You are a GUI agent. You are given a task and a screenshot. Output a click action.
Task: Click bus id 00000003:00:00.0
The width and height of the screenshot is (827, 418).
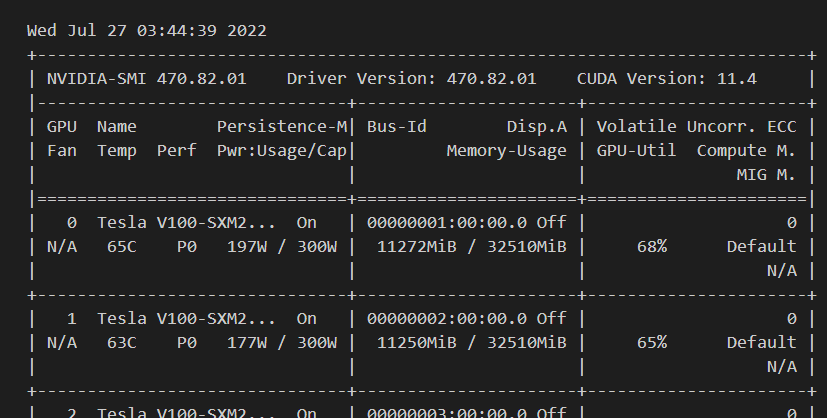[x=447, y=412]
